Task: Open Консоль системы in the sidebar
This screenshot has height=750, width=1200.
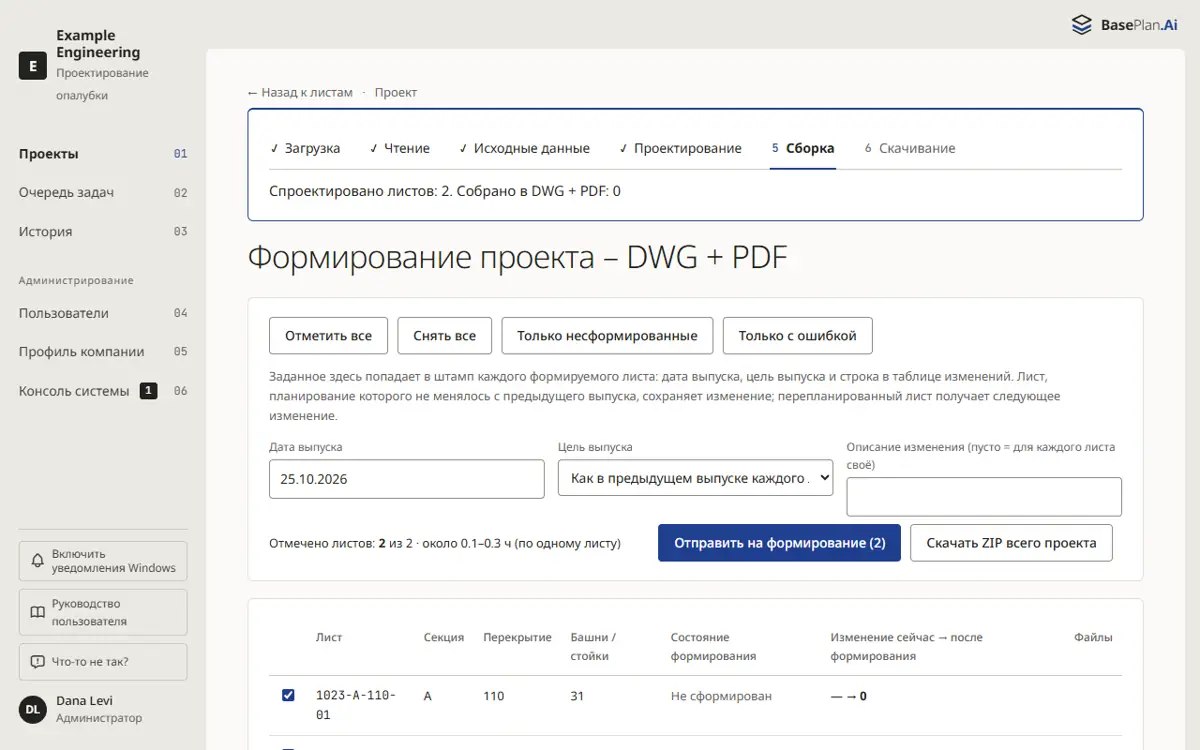Action: 103,391
